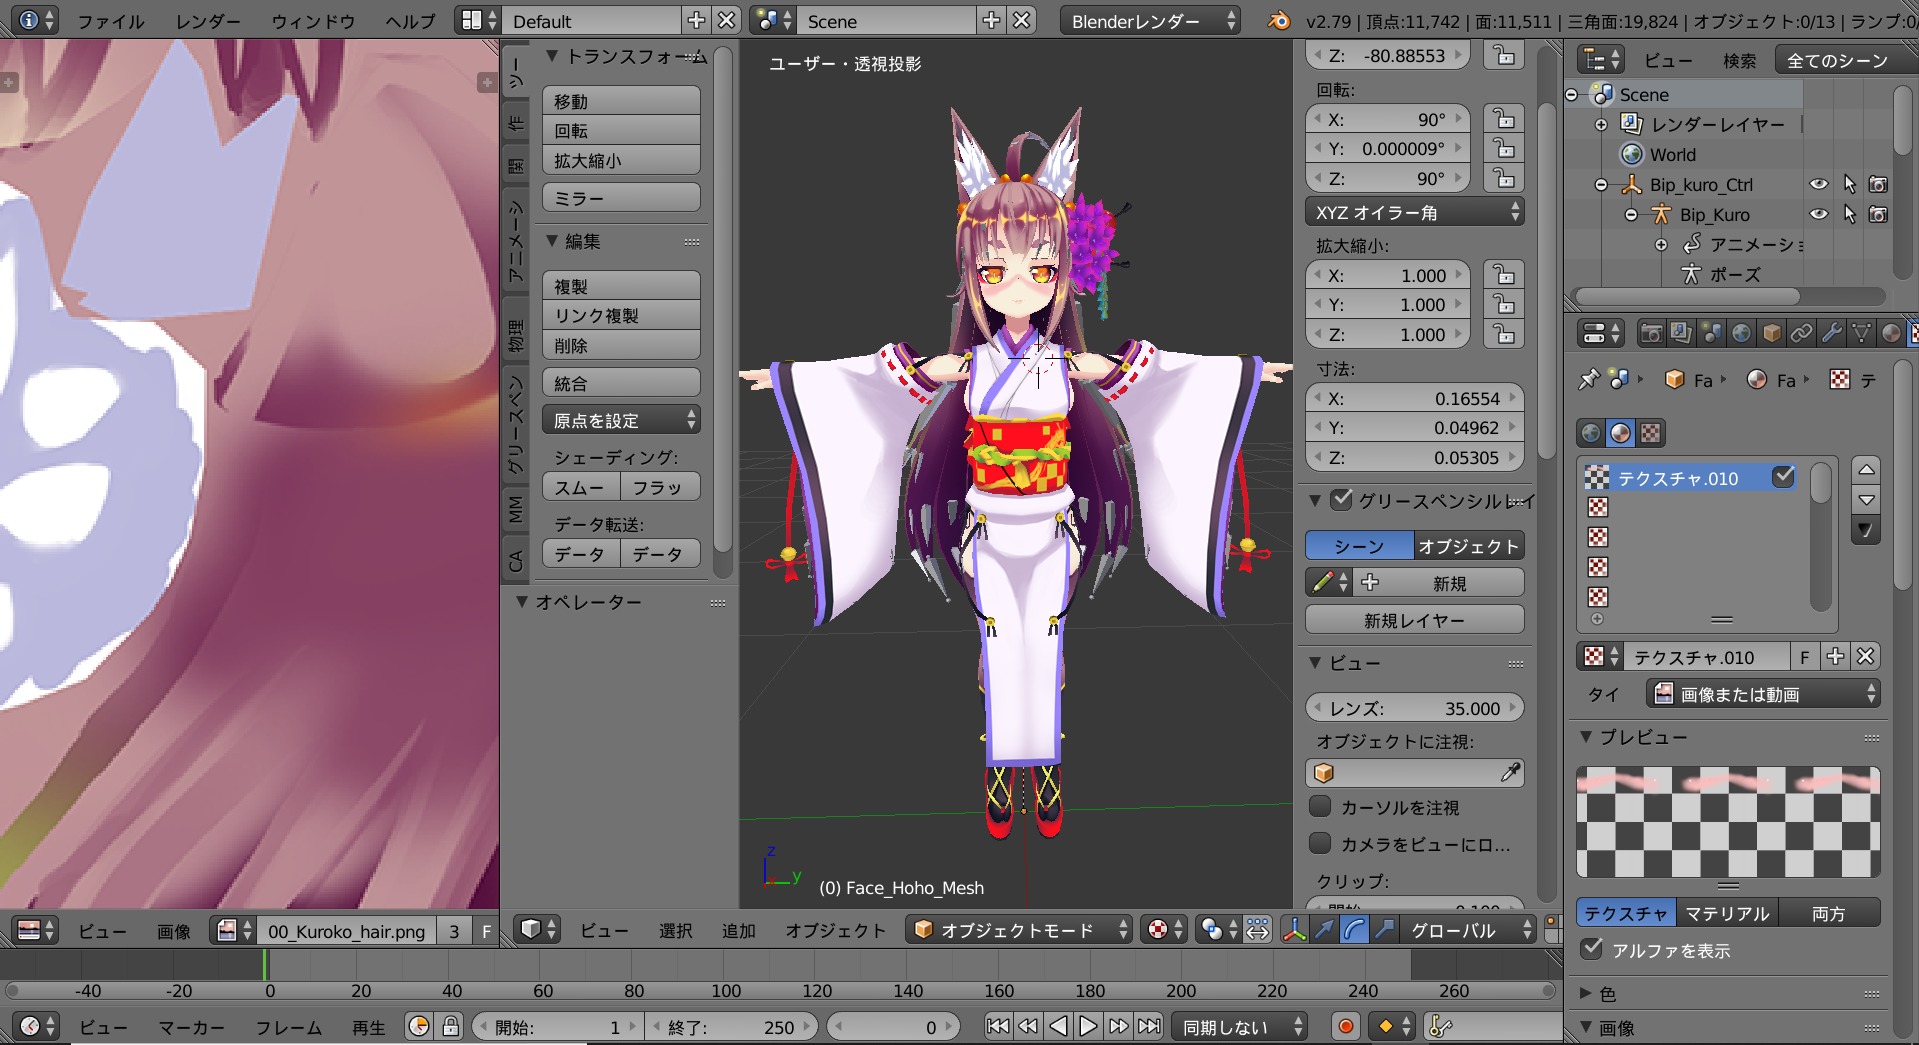Image resolution: width=1919 pixels, height=1045 pixels.
Task: Enable カーソルを注視 checkbox
Action: coord(1320,807)
